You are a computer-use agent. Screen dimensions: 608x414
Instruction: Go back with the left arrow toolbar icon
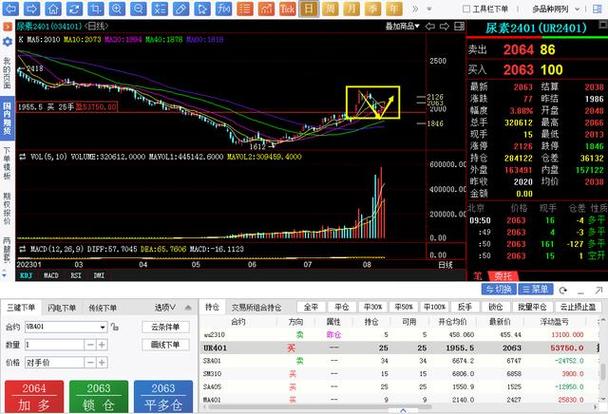10,9
